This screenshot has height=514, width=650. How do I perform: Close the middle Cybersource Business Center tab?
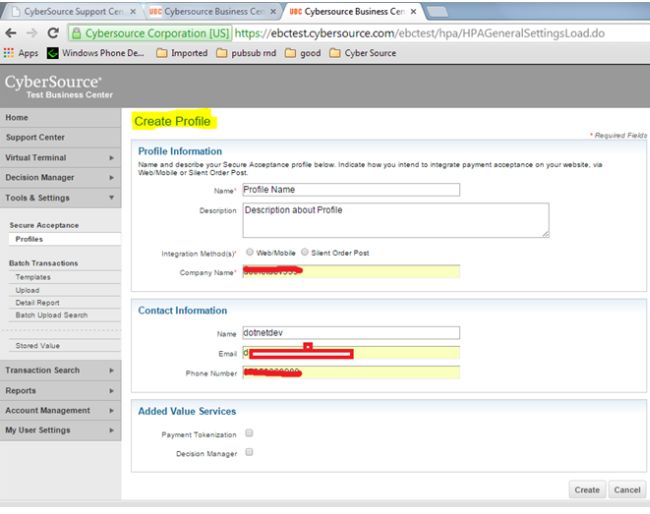point(273,12)
